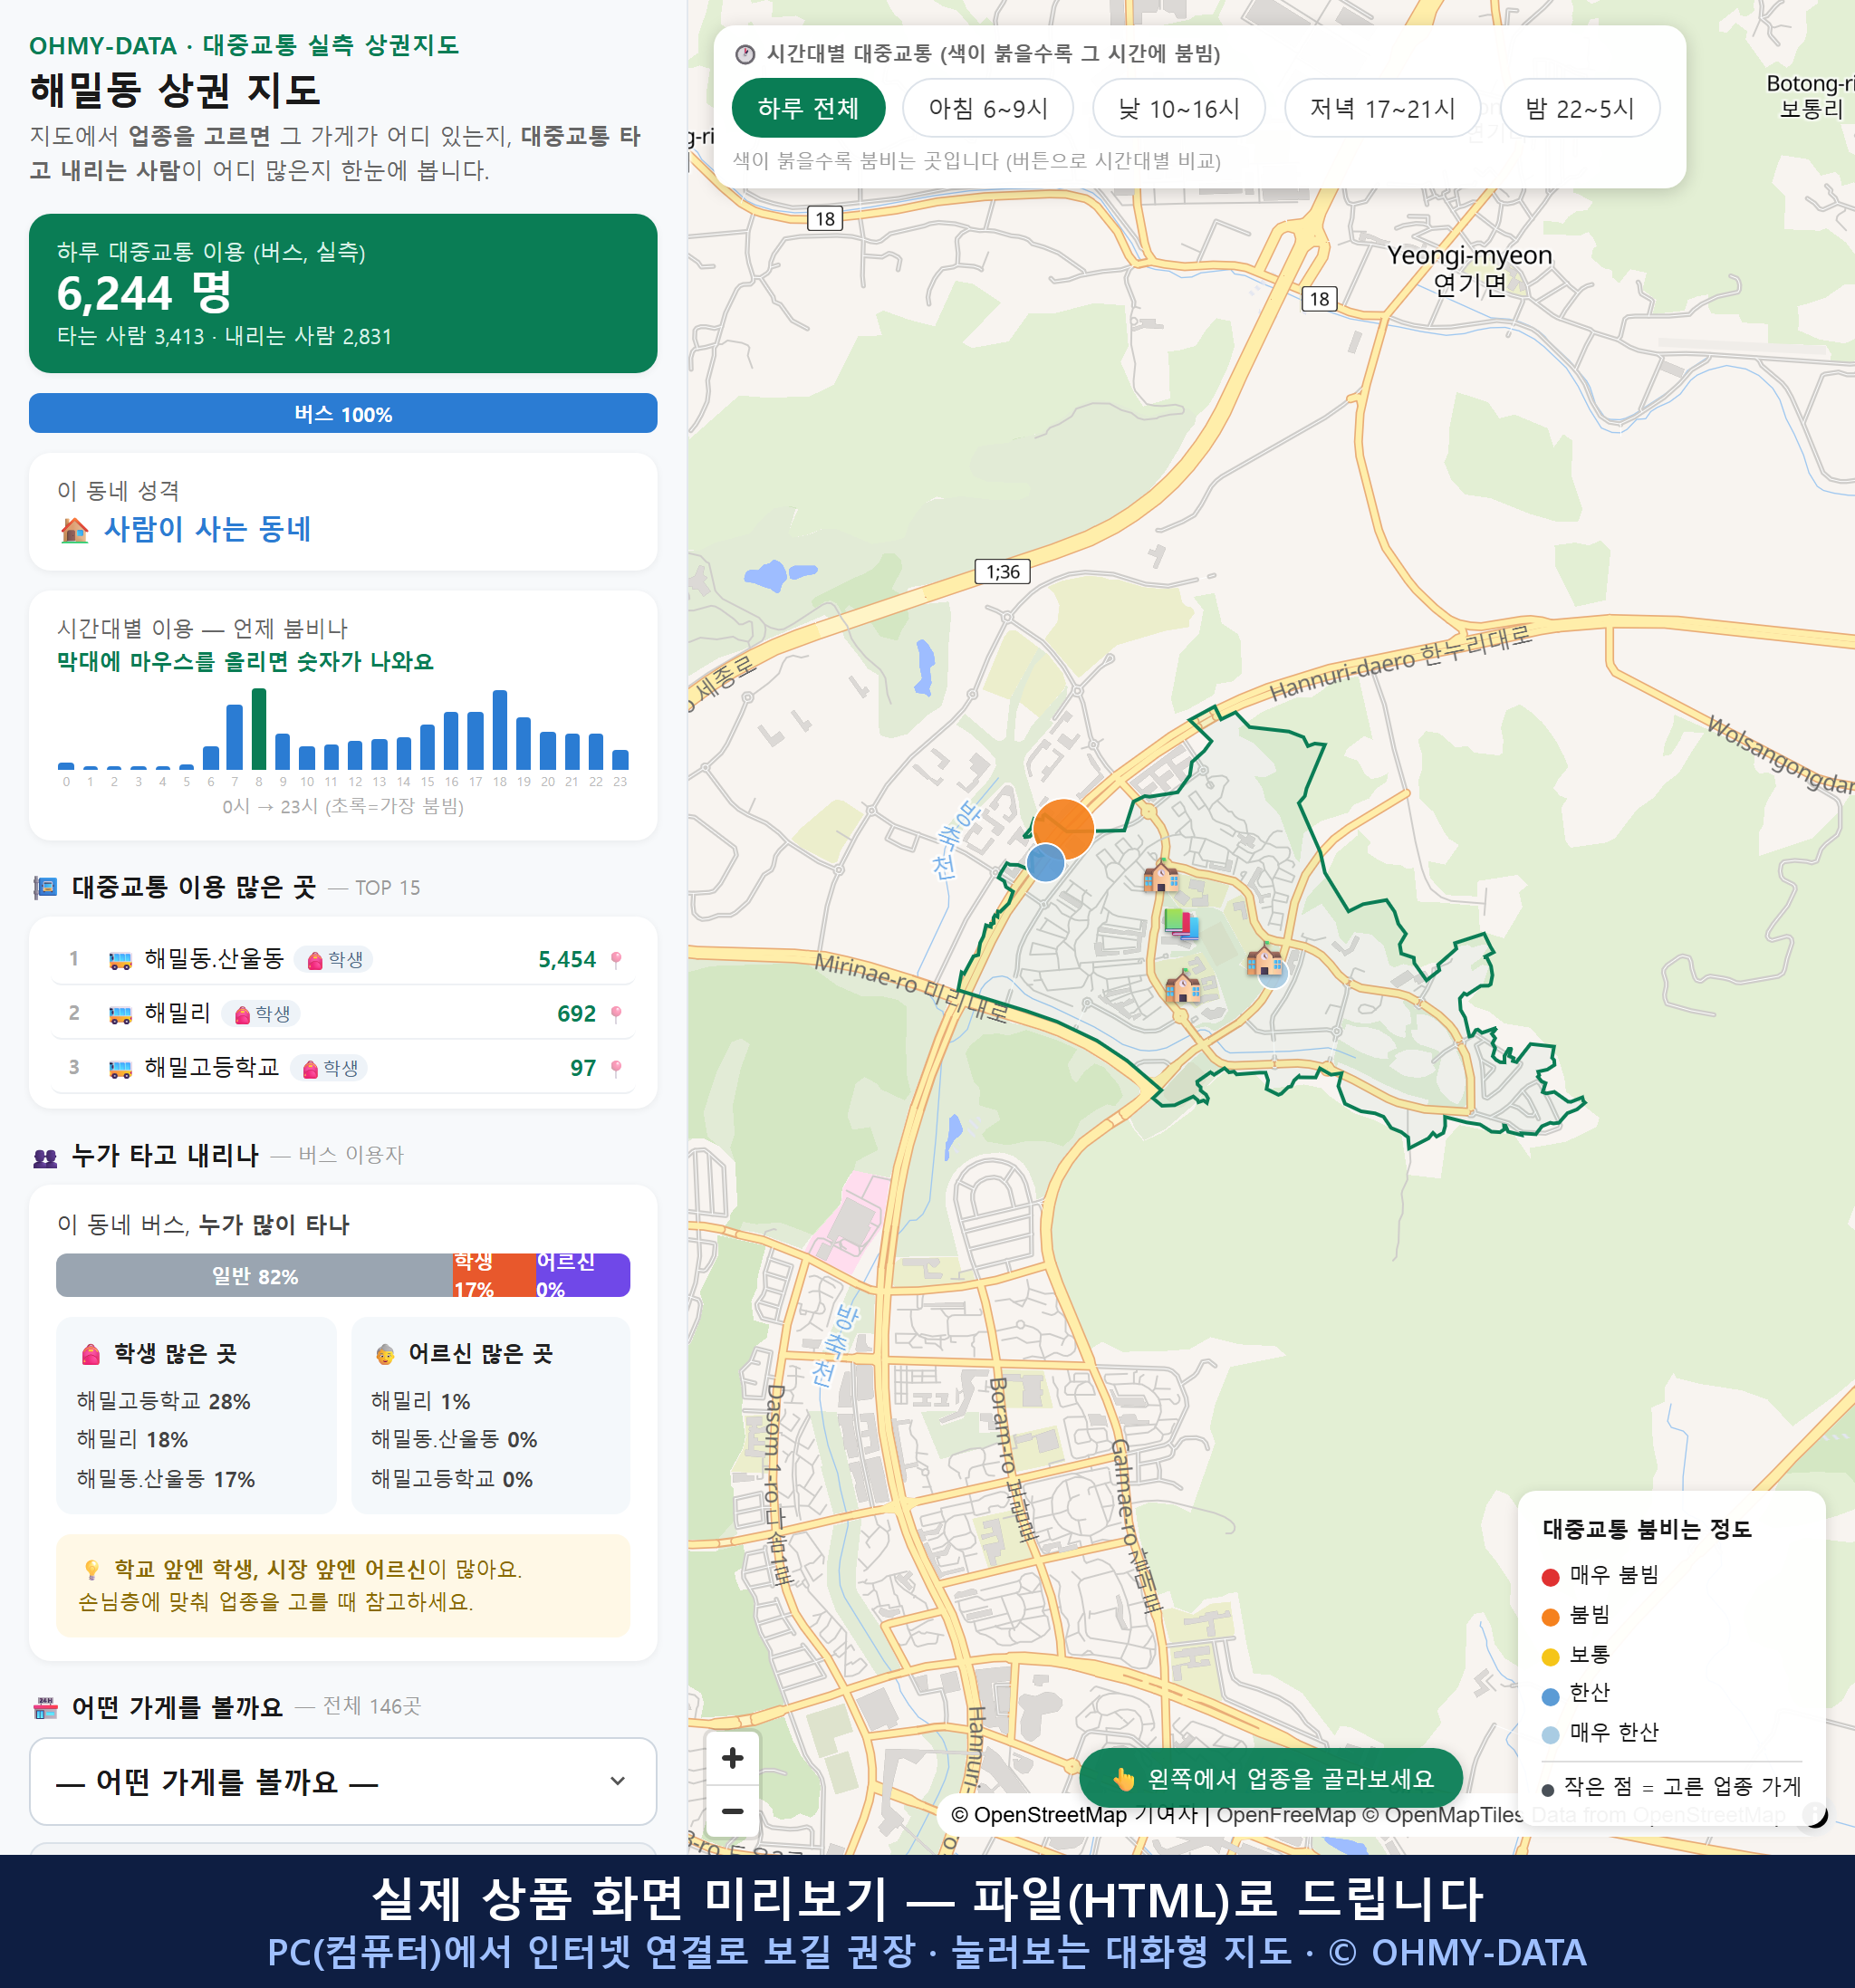The width and height of the screenshot is (1855, 1988).
Task: Click 해밀리 1% in elder list
Action: click(x=420, y=1401)
